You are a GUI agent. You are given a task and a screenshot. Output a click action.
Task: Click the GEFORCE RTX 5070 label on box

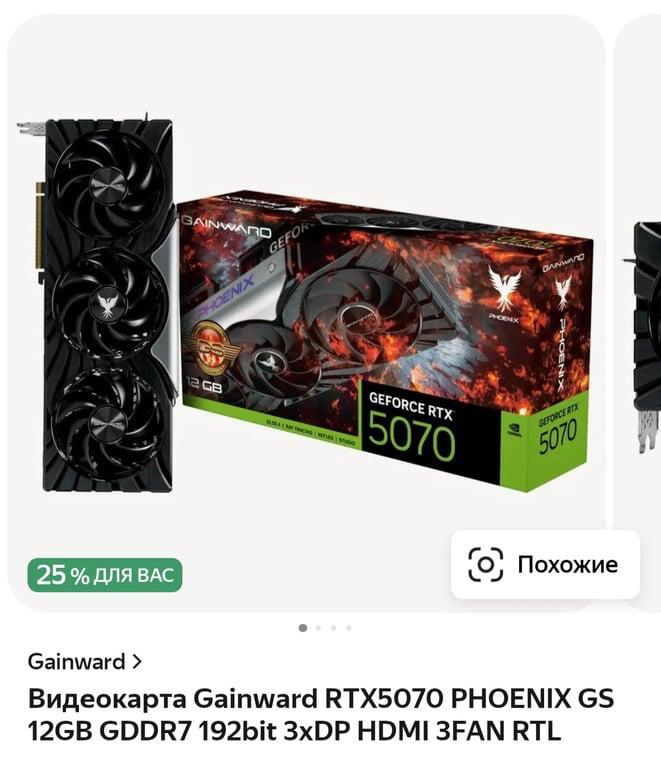pyautogui.click(x=412, y=427)
